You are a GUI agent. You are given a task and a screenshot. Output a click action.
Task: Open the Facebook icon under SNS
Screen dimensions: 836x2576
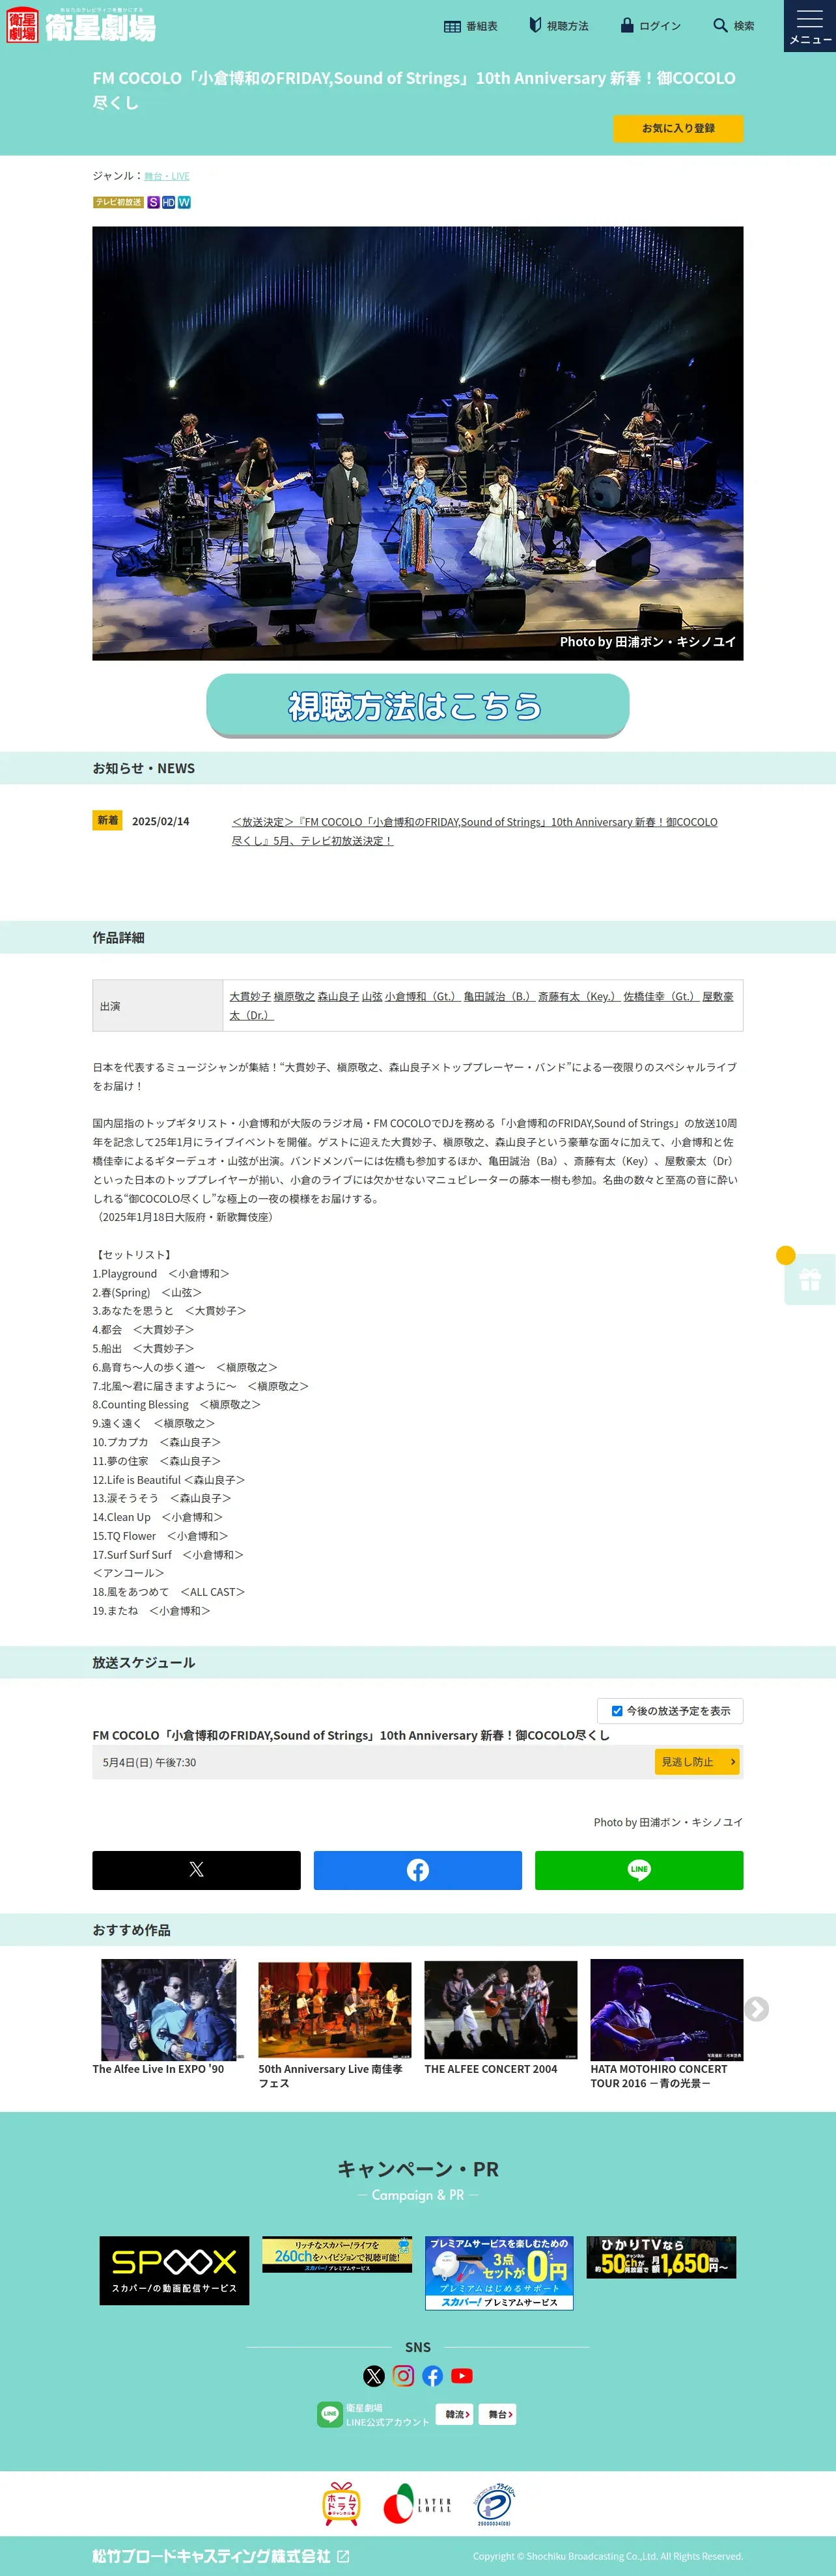tap(433, 2376)
